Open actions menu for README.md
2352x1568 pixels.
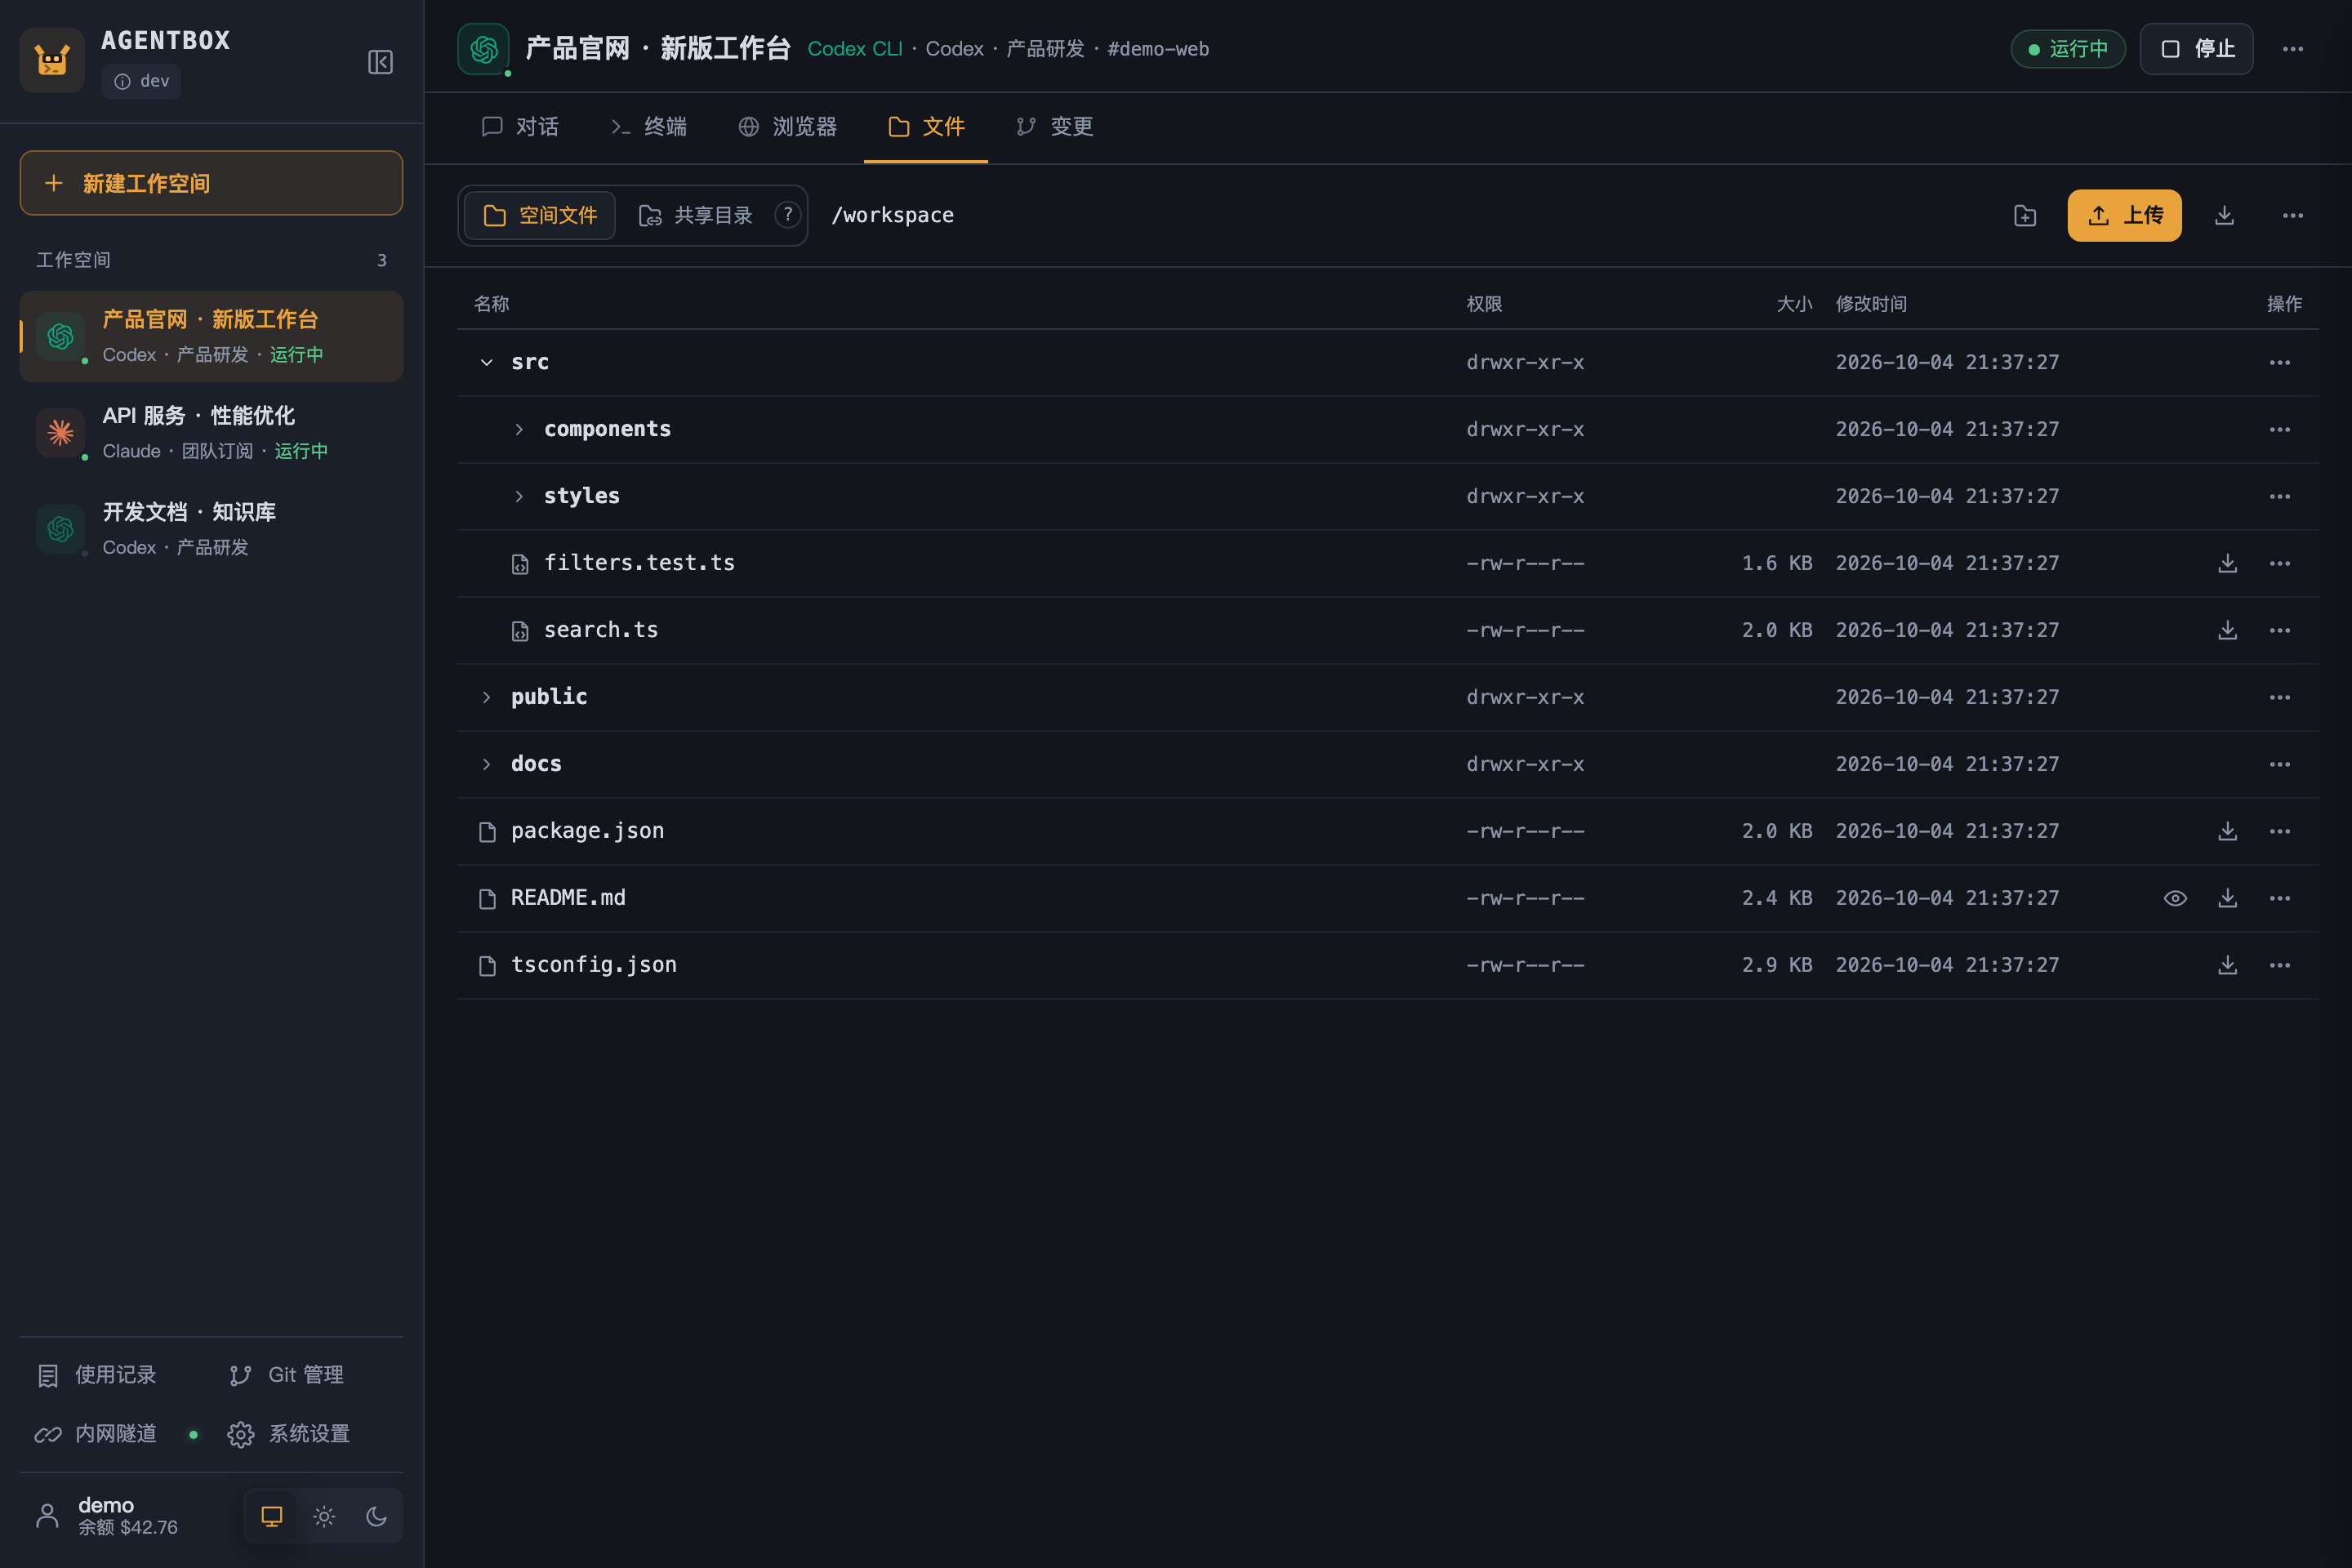click(x=2279, y=898)
